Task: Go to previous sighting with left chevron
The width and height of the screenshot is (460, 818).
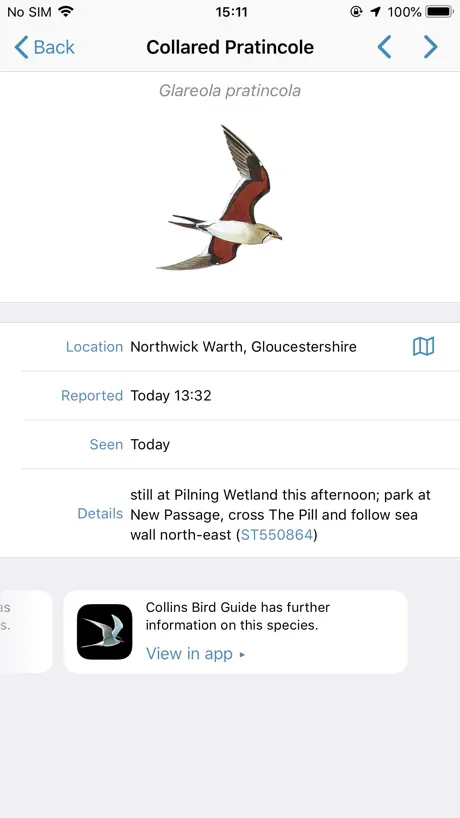Action: [x=384, y=47]
